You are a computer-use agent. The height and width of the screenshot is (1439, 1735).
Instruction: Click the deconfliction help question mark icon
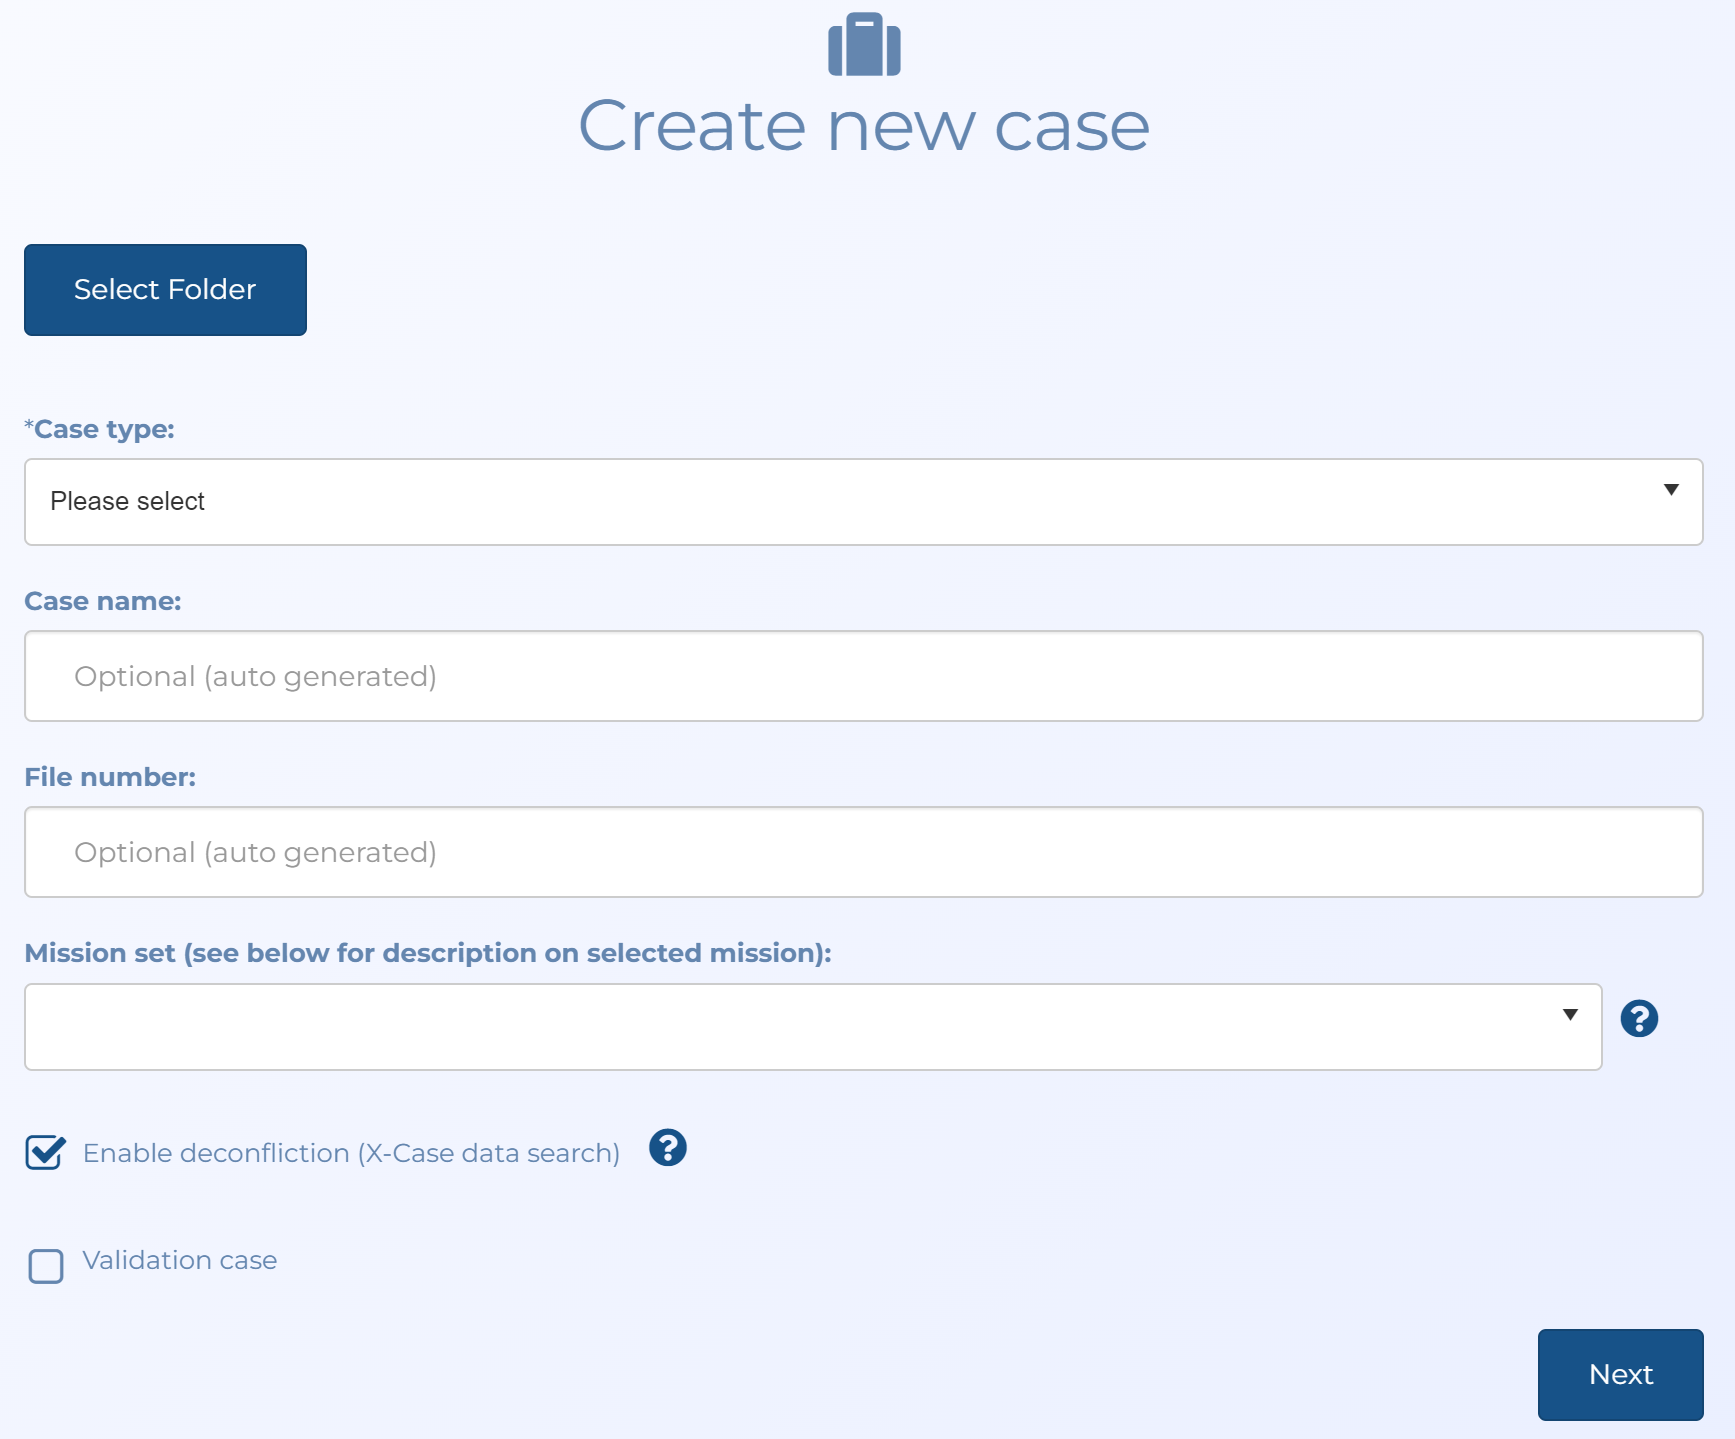click(x=667, y=1150)
